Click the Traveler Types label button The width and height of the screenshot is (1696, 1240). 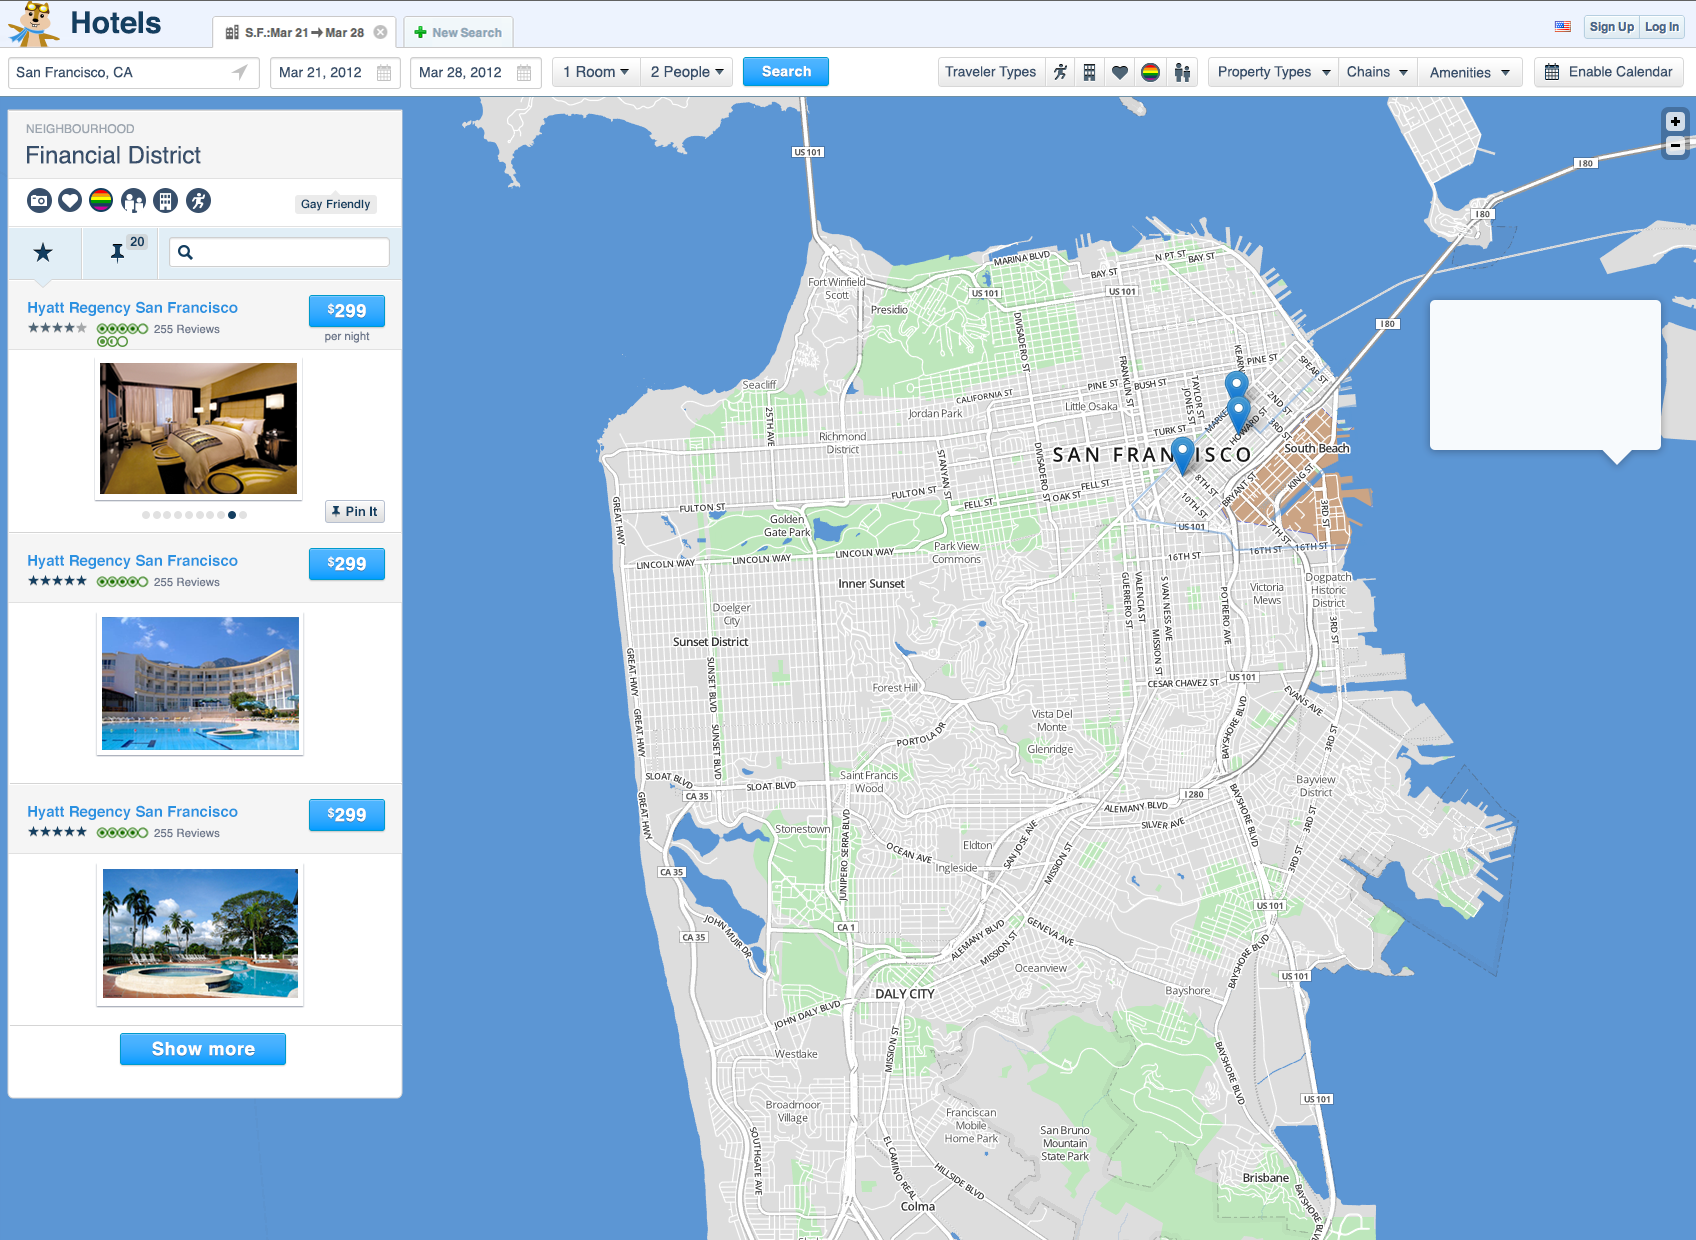(x=991, y=72)
